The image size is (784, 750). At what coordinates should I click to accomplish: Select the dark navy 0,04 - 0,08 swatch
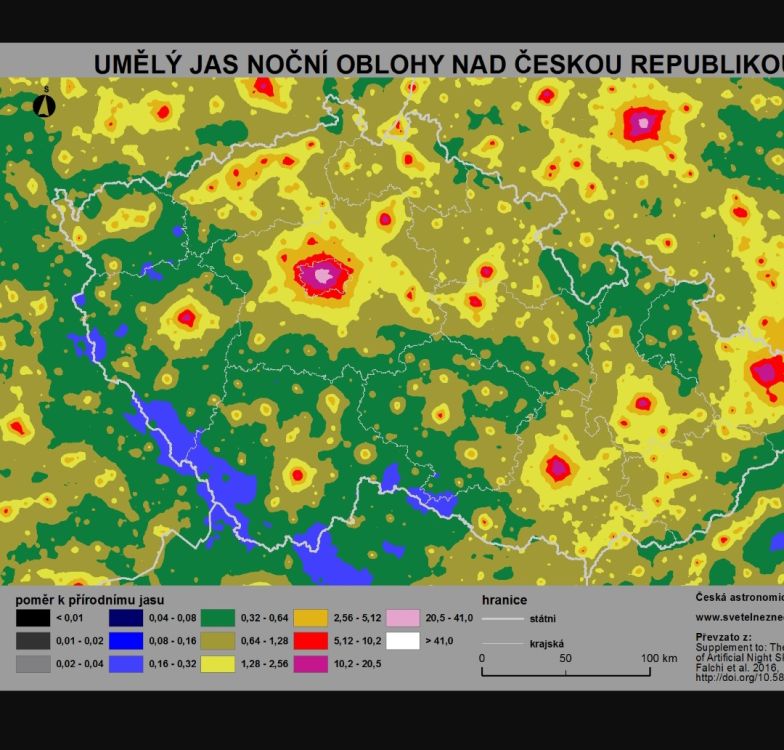click(x=129, y=618)
